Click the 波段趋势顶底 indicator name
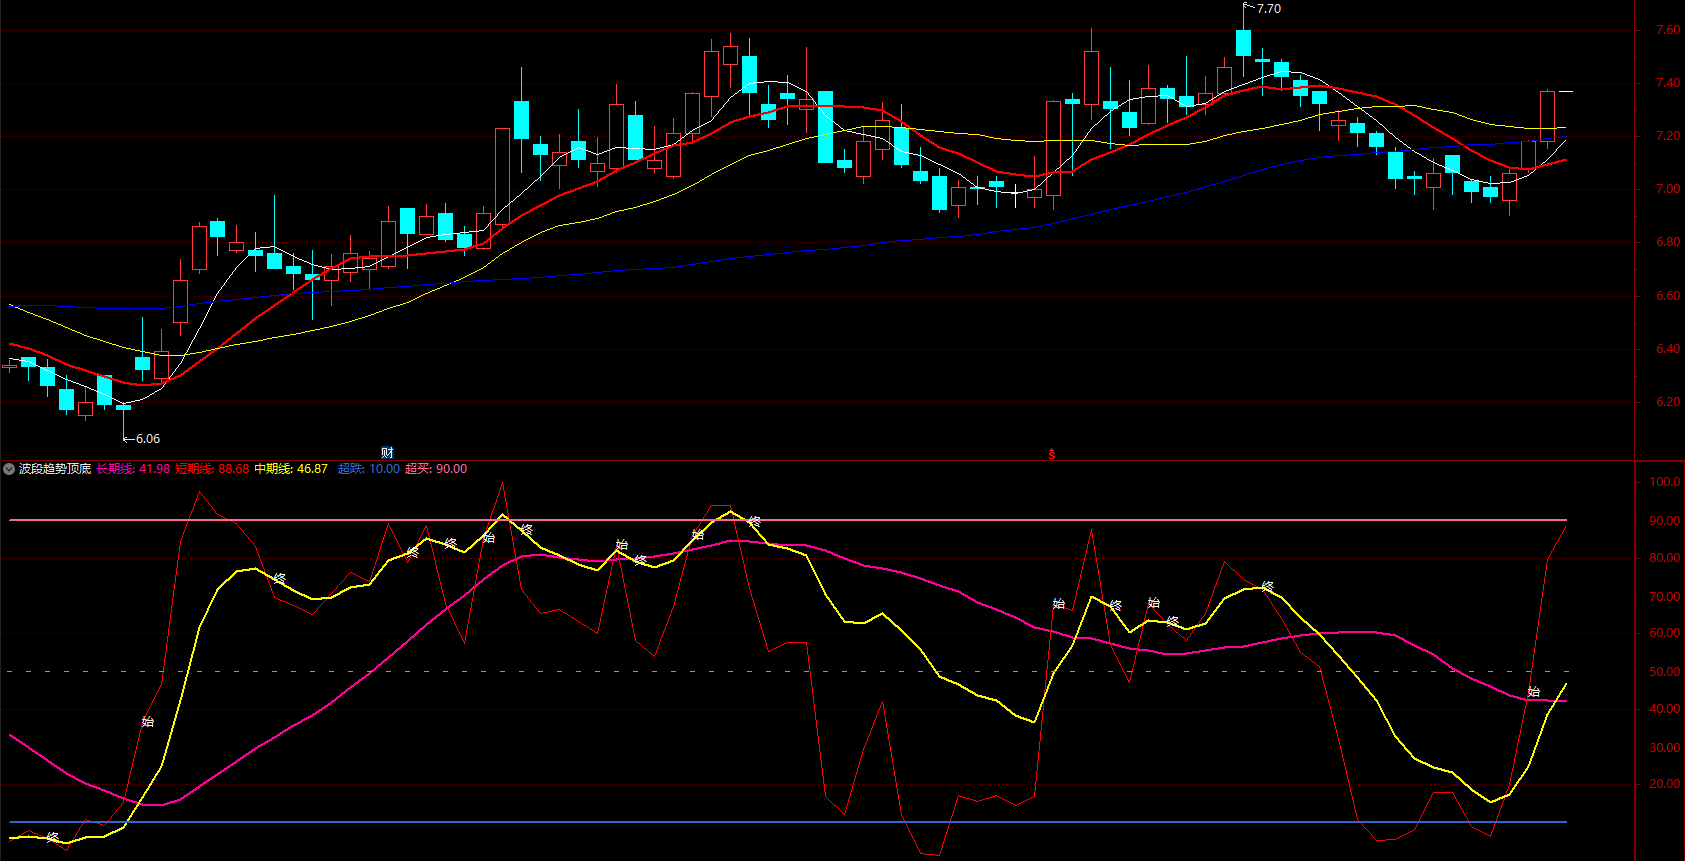1685x861 pixels. point(55,469)
